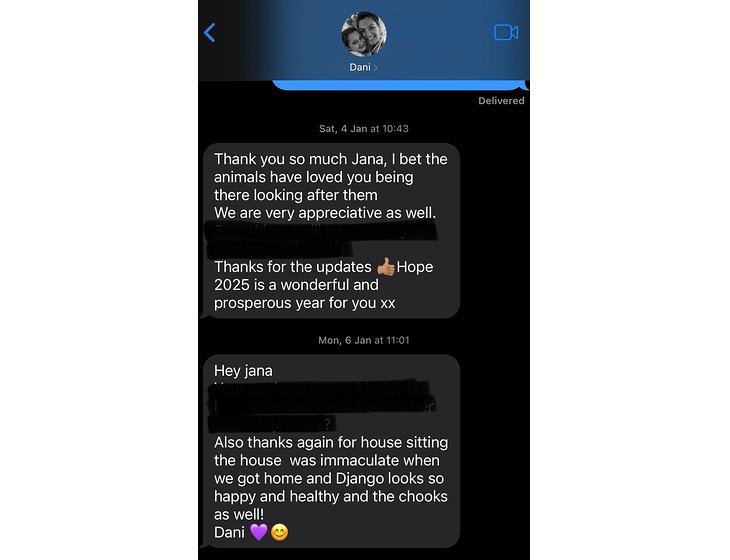
Task: Tap the purple heart emoji
Action: pos(259,532)
